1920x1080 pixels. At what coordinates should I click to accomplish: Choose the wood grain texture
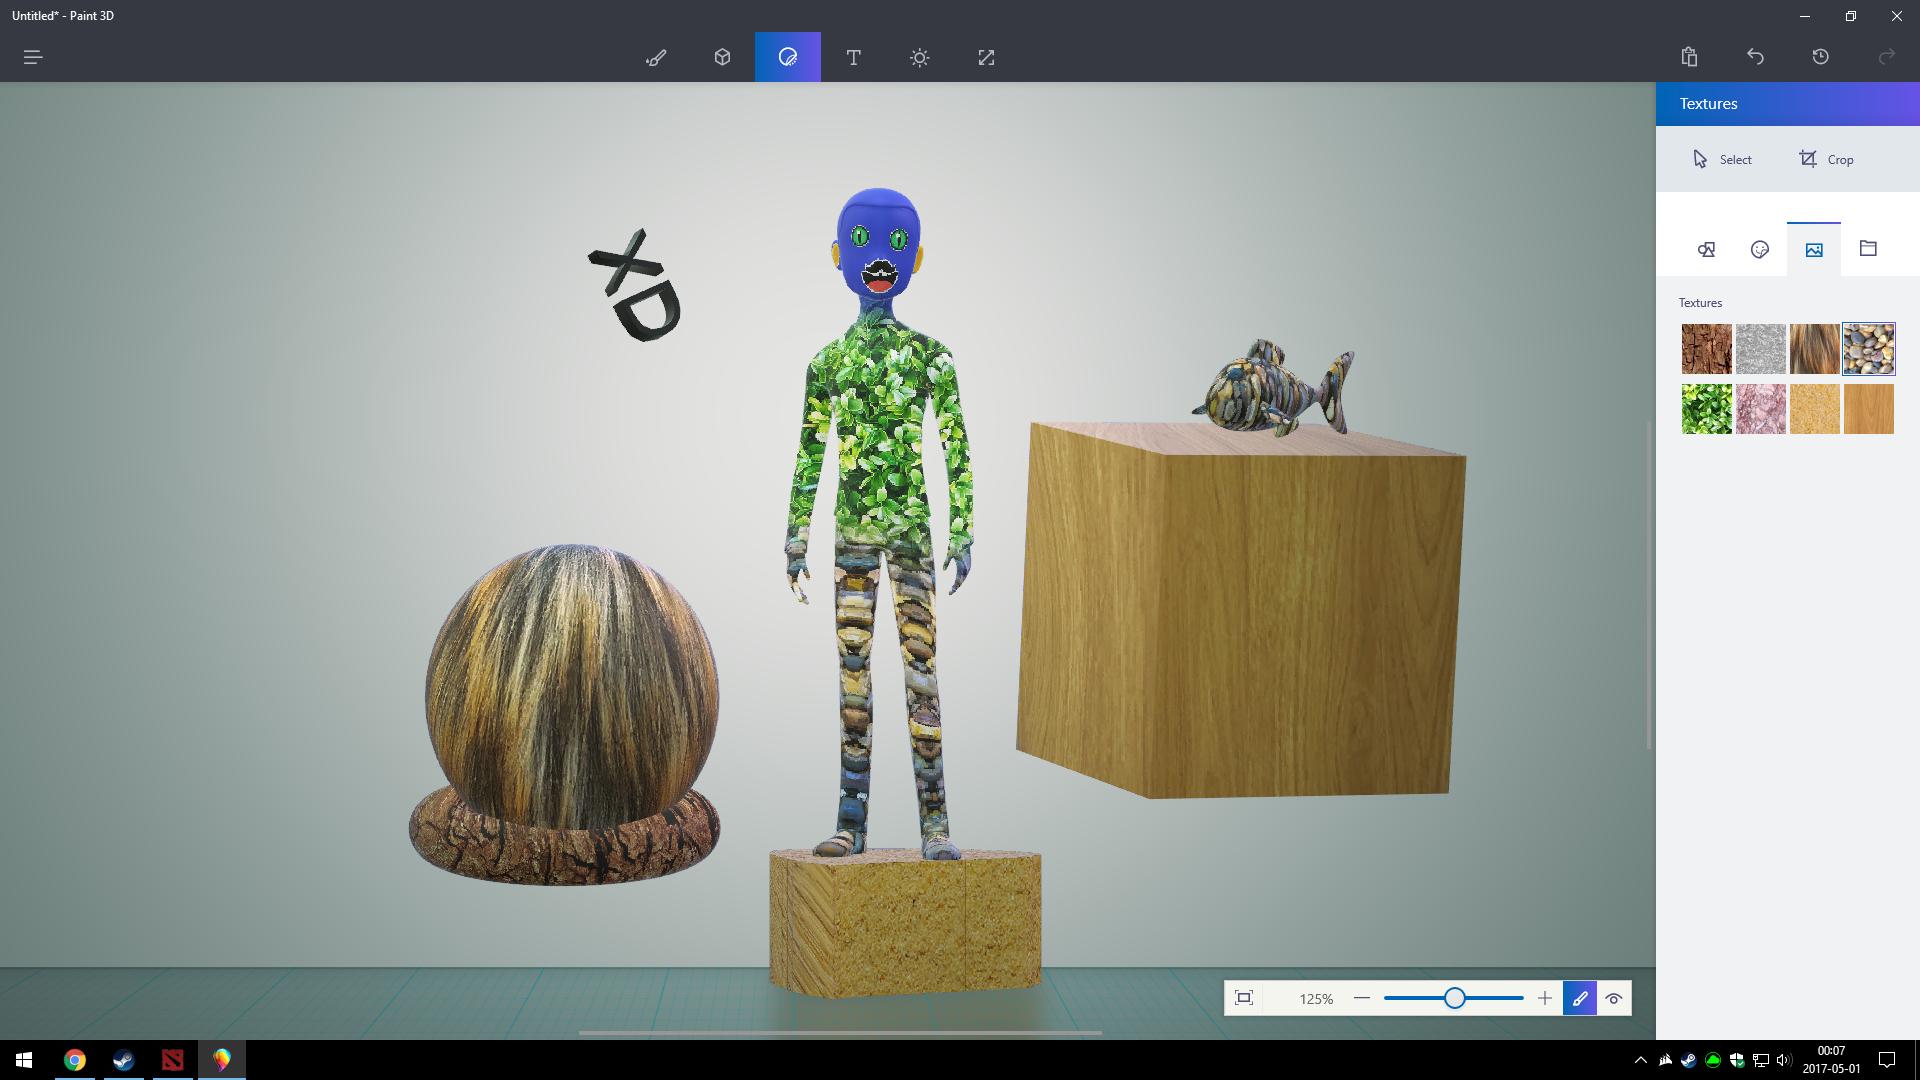pos(1869,409)
